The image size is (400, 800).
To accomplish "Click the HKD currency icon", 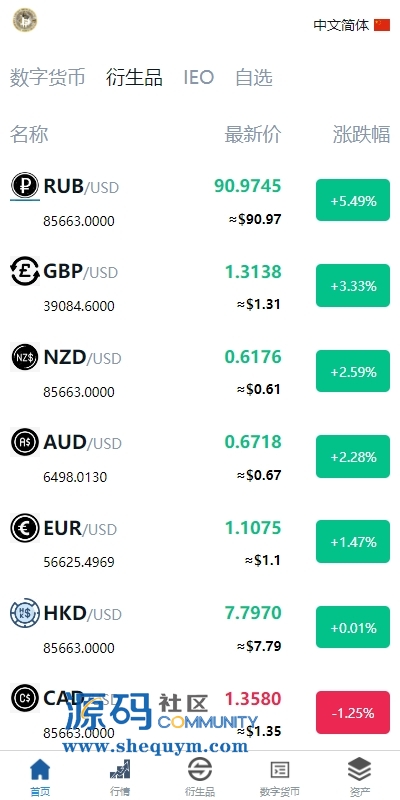I will [24, 613].
